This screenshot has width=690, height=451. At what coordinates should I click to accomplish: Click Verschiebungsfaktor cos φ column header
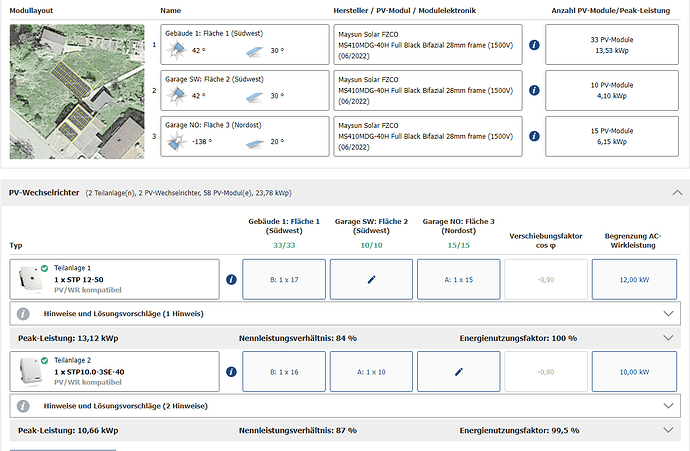tap(546, 241)
